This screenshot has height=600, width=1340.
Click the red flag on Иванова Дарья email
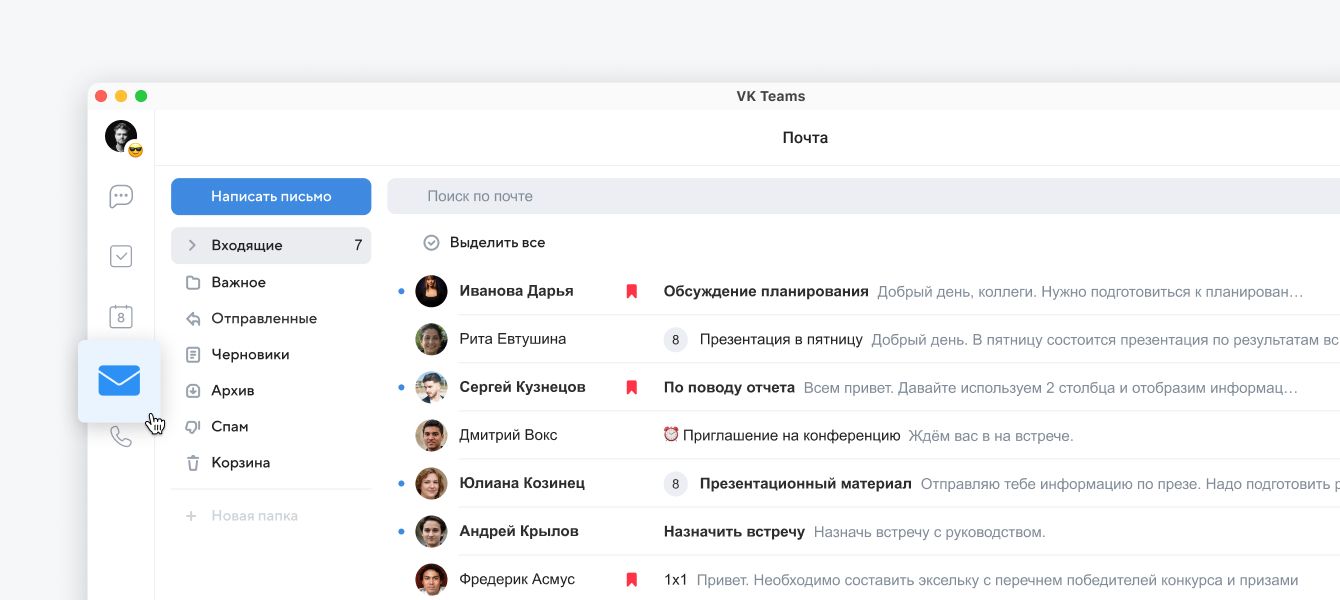(x=632, y=291)
